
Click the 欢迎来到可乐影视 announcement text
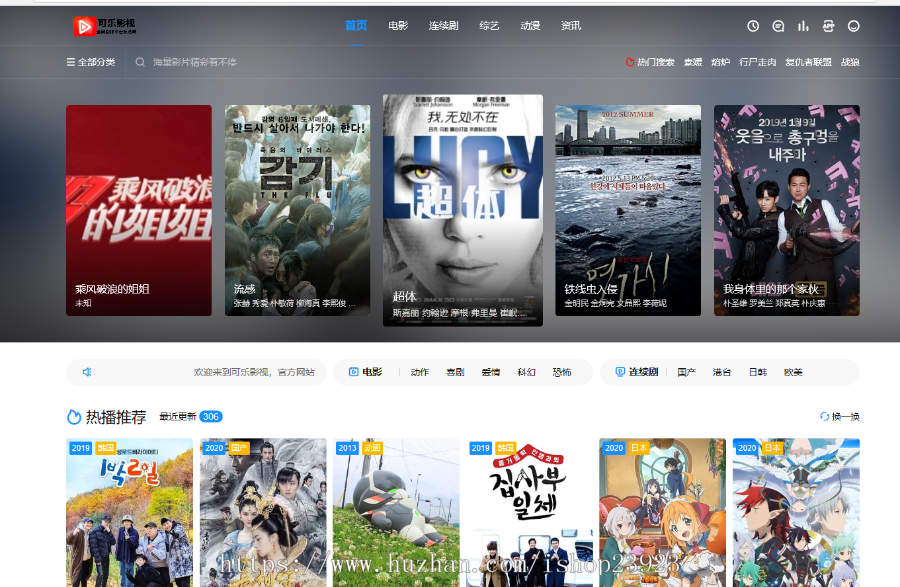pos(254,372)
